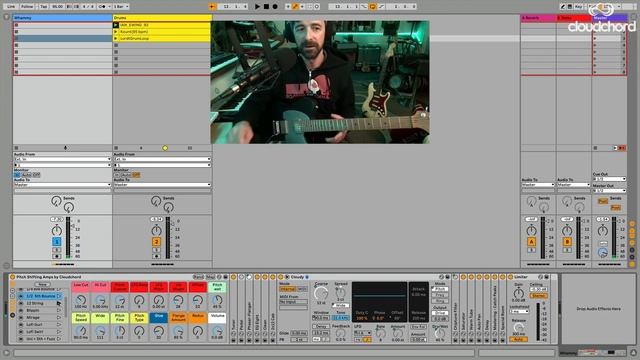Launch the first scene in Master track
Viewport: 640px width, 360px height.
(595, 25)
